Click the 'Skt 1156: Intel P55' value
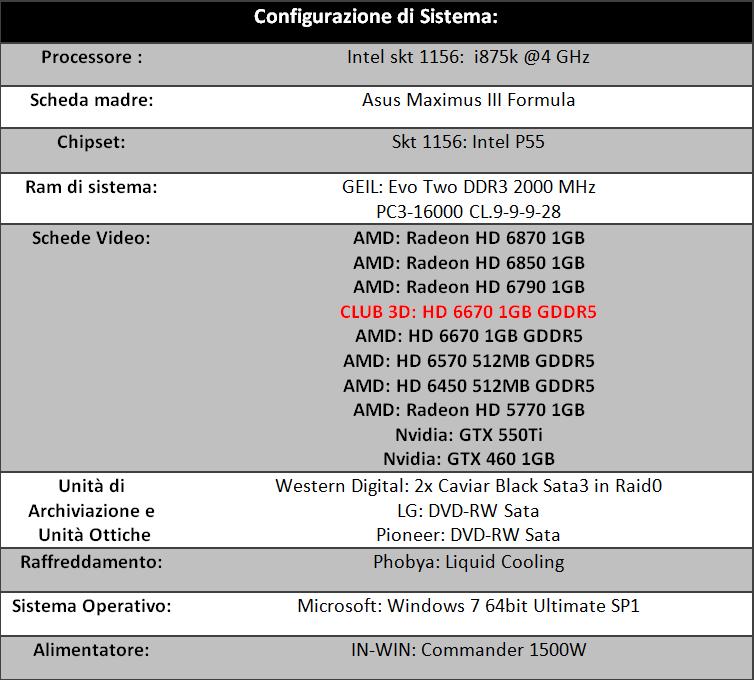 pyautogui.click(x=468, y=142)
